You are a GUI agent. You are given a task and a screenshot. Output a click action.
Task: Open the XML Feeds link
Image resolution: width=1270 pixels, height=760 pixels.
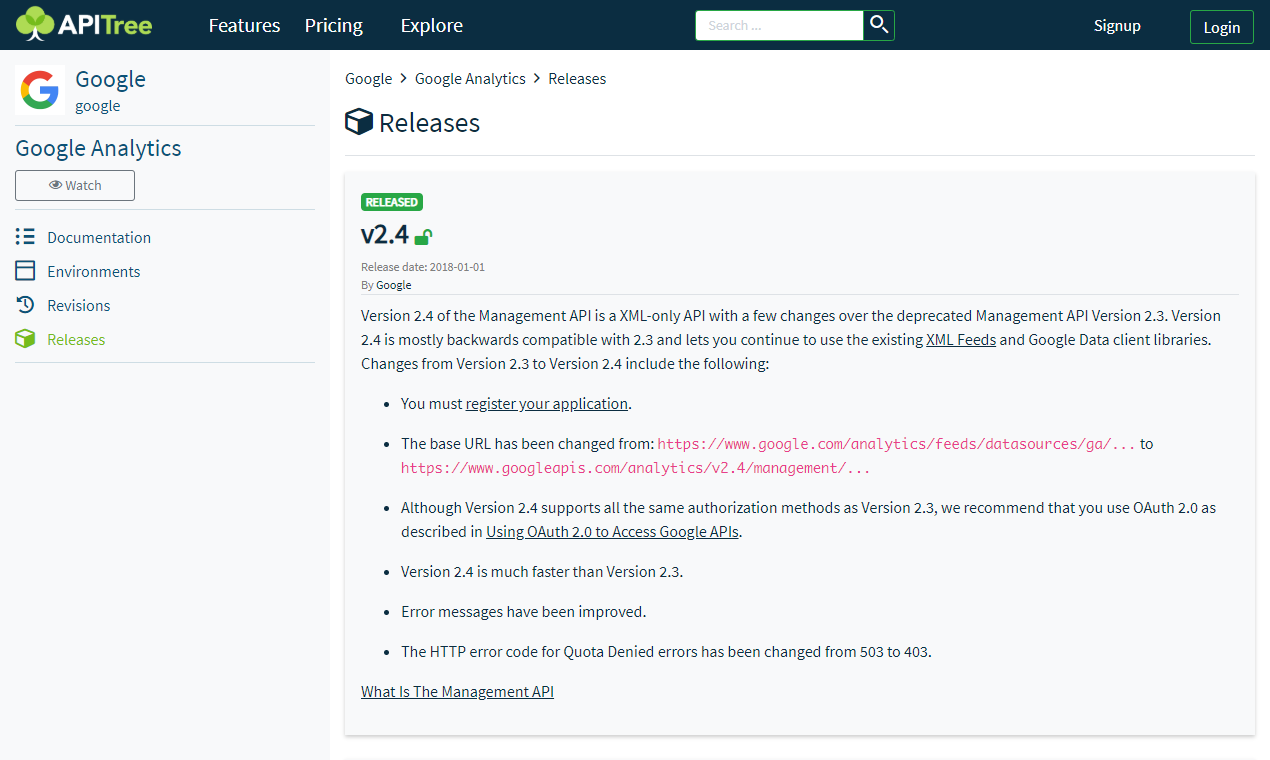[961, 339]
